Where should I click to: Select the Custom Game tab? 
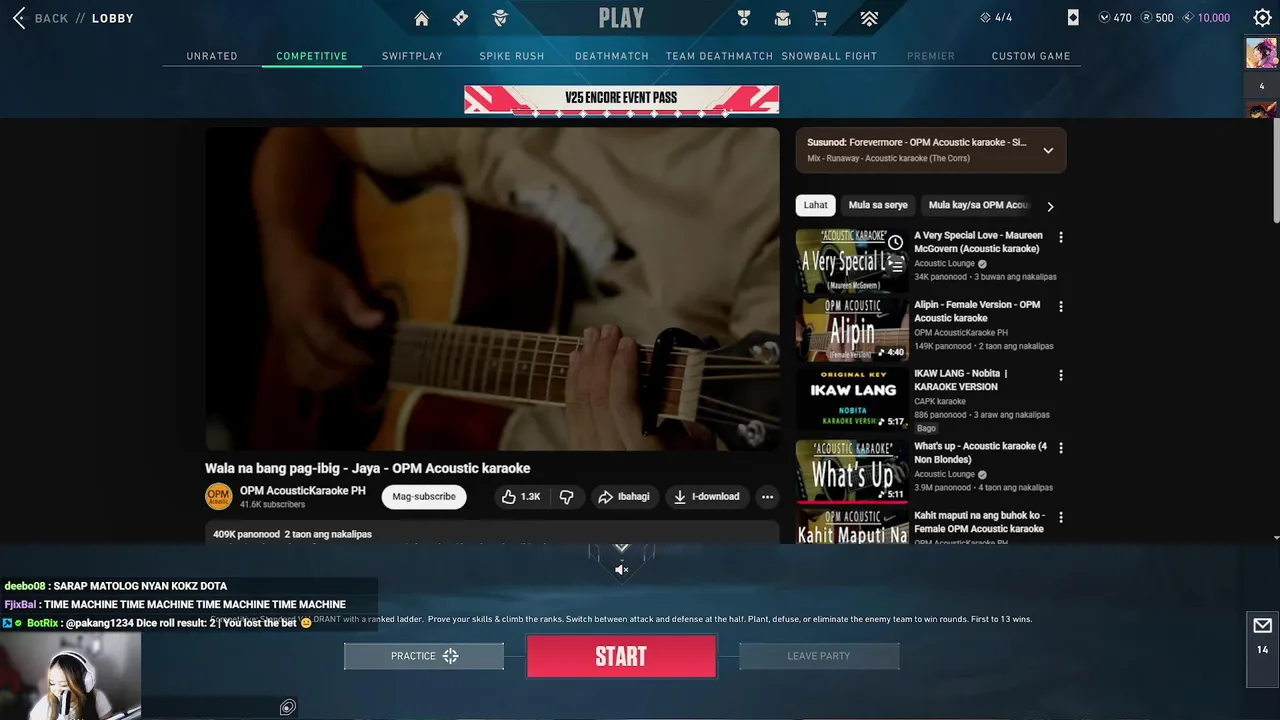click(1031, 56)
